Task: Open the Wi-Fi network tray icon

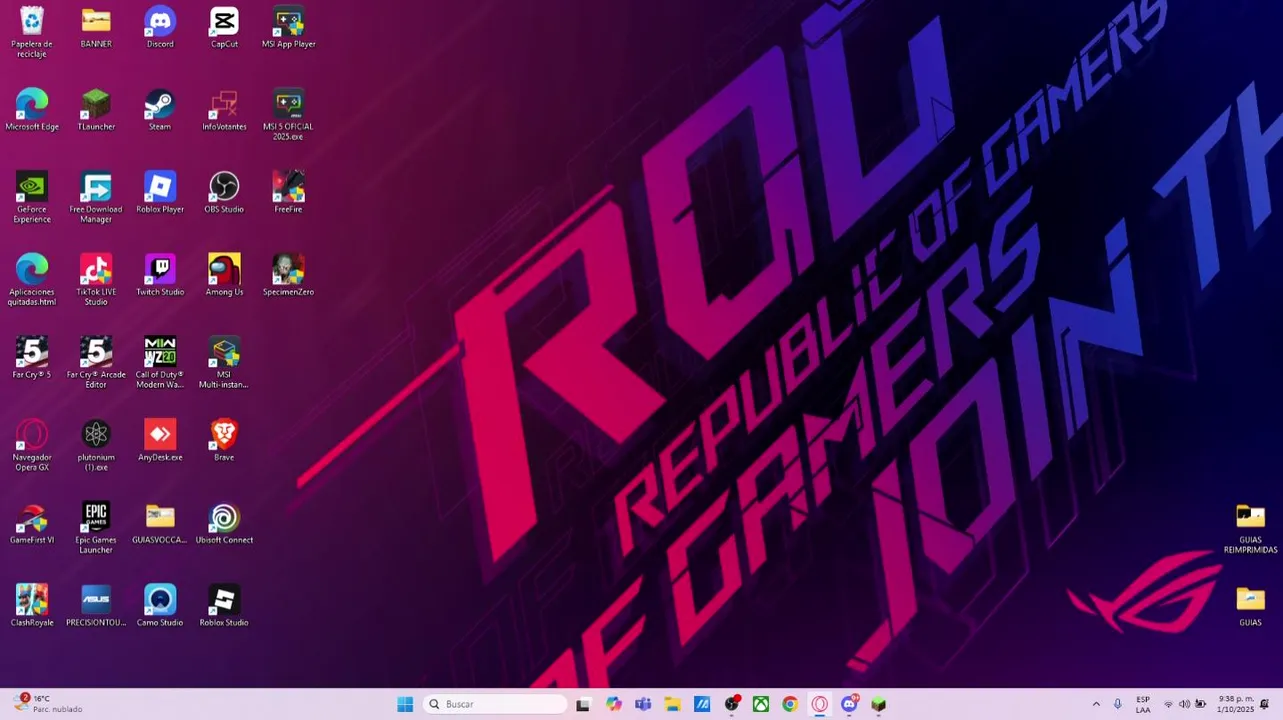Action: click(x=1168, y=704)
